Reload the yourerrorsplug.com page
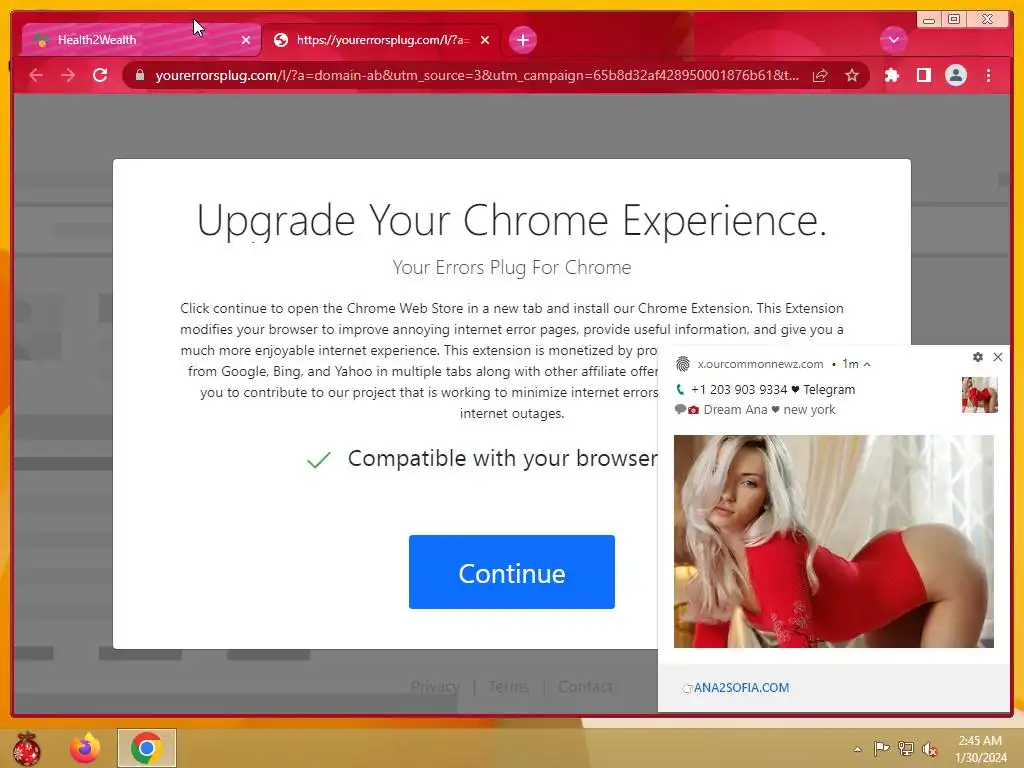 [x=100, y=76]
